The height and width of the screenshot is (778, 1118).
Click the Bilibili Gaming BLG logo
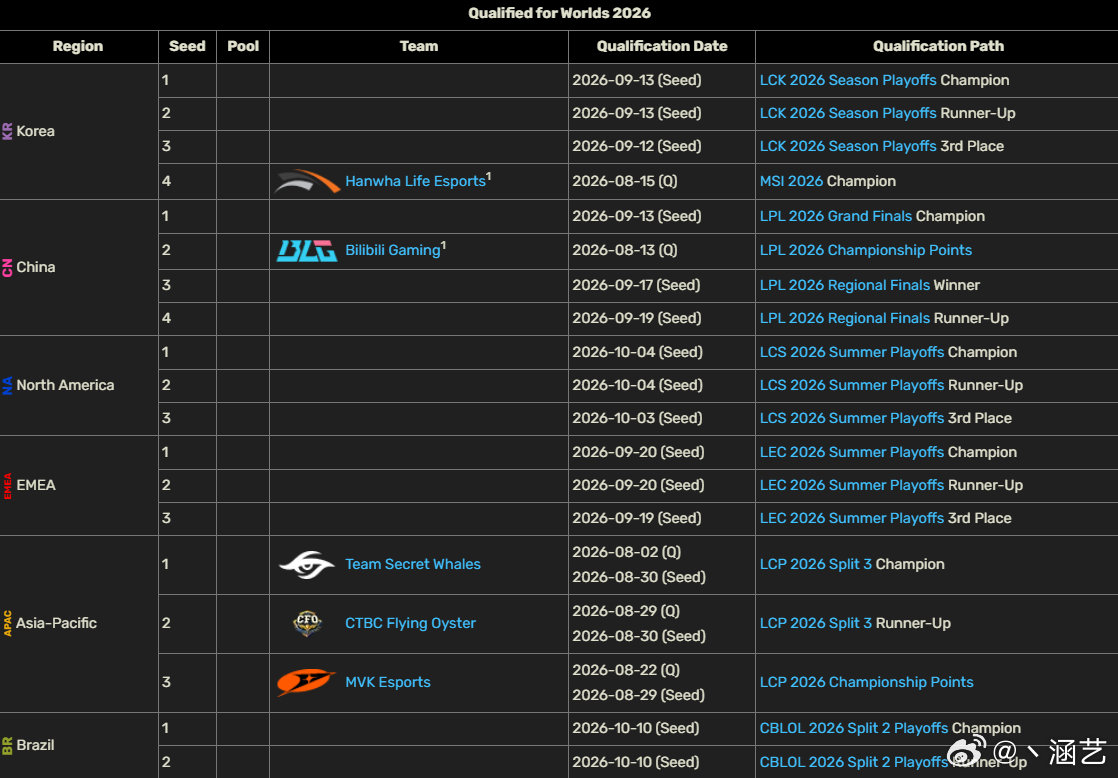pyautogui.click(x=307, y=250)
